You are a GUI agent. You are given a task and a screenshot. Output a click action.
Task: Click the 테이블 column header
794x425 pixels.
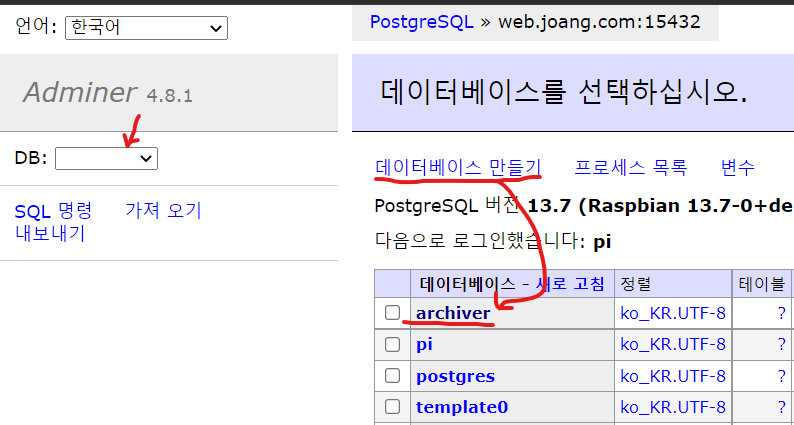click(x=762, y=285)
